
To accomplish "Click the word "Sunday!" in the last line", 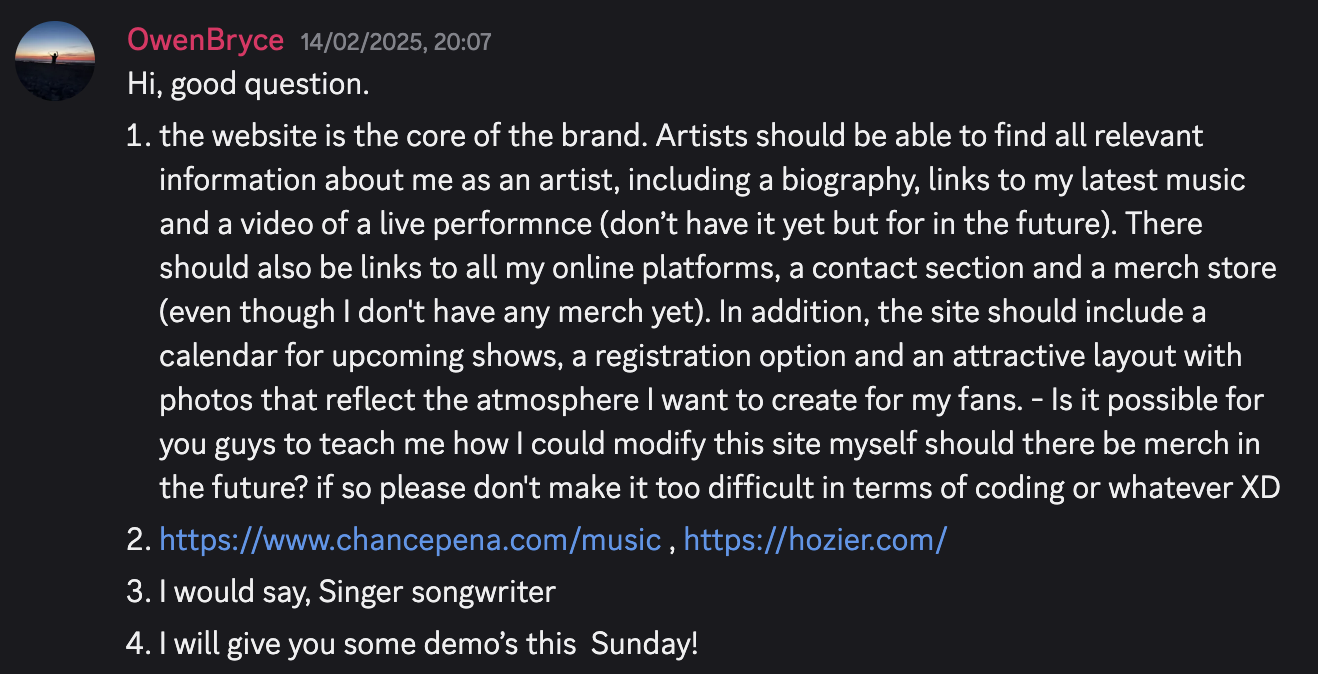I will pyautogui.click(x=644, y=643).
